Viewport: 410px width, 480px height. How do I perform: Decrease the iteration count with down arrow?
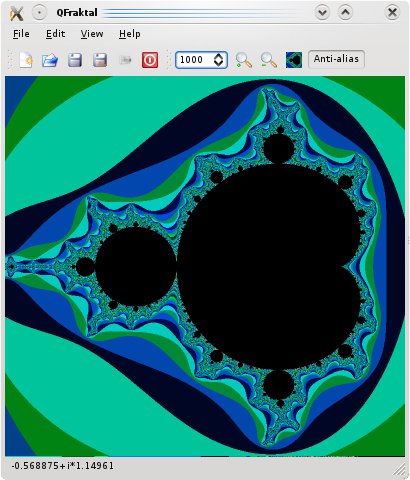219,64
